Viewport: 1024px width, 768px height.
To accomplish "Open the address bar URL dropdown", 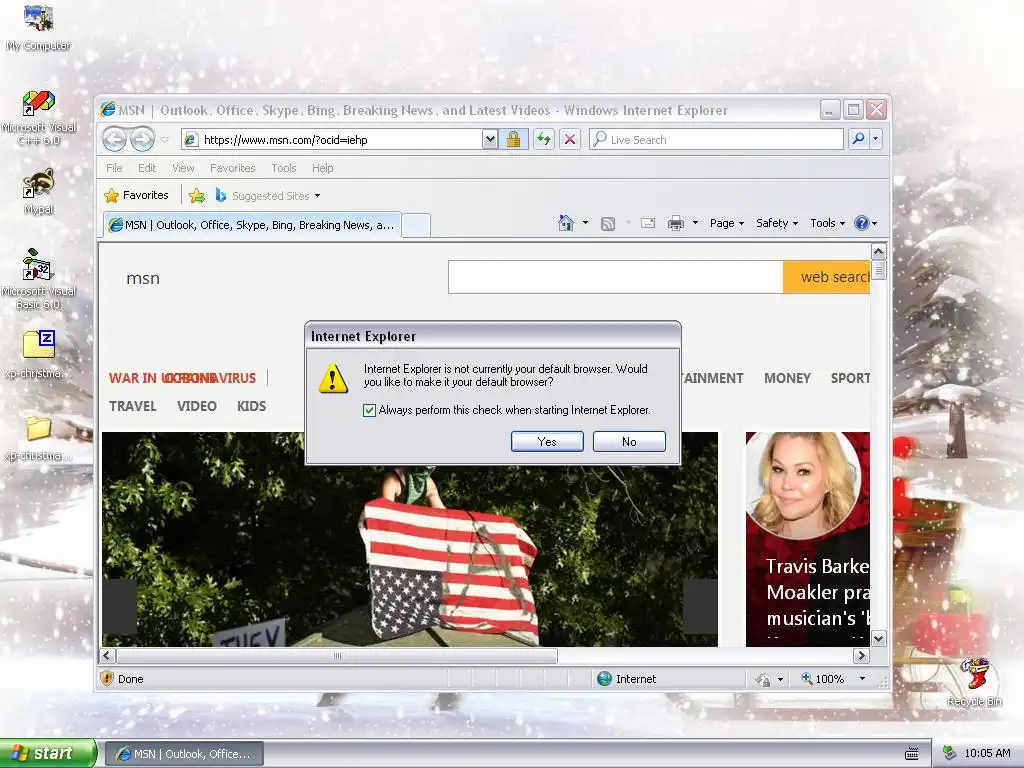I will click(490, 139).
